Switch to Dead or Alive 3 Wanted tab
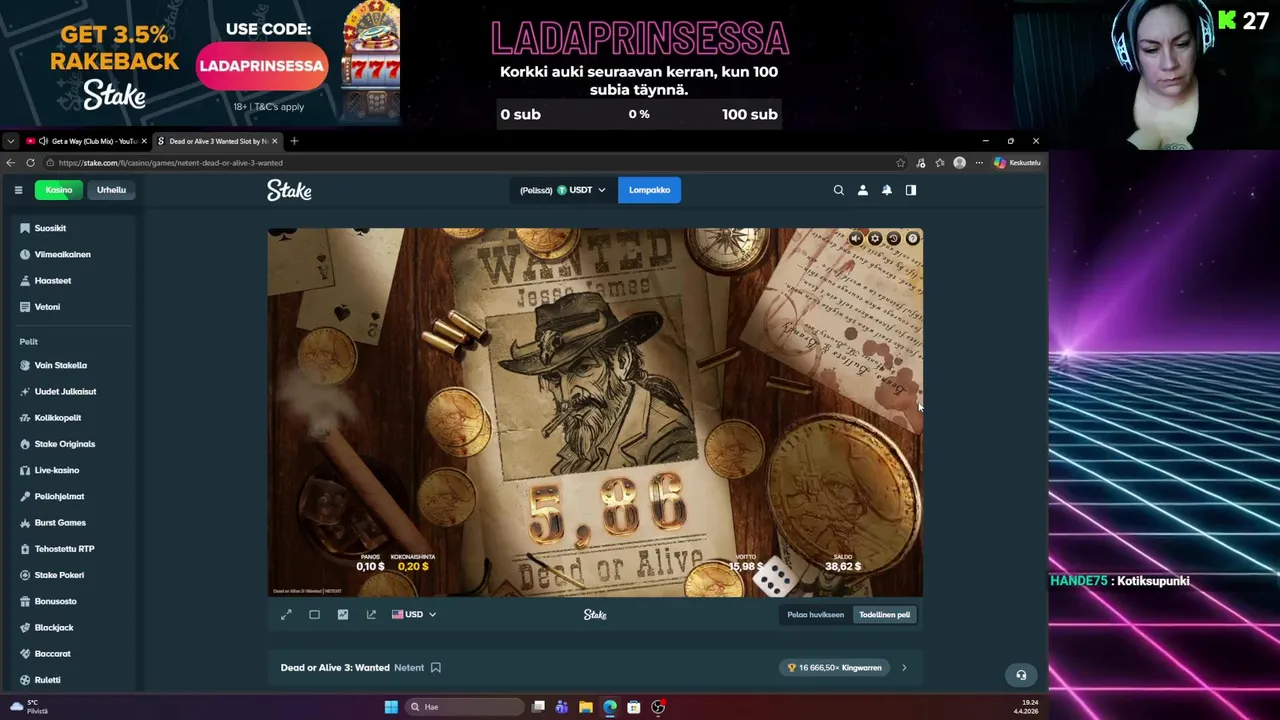 coord(218,141)
